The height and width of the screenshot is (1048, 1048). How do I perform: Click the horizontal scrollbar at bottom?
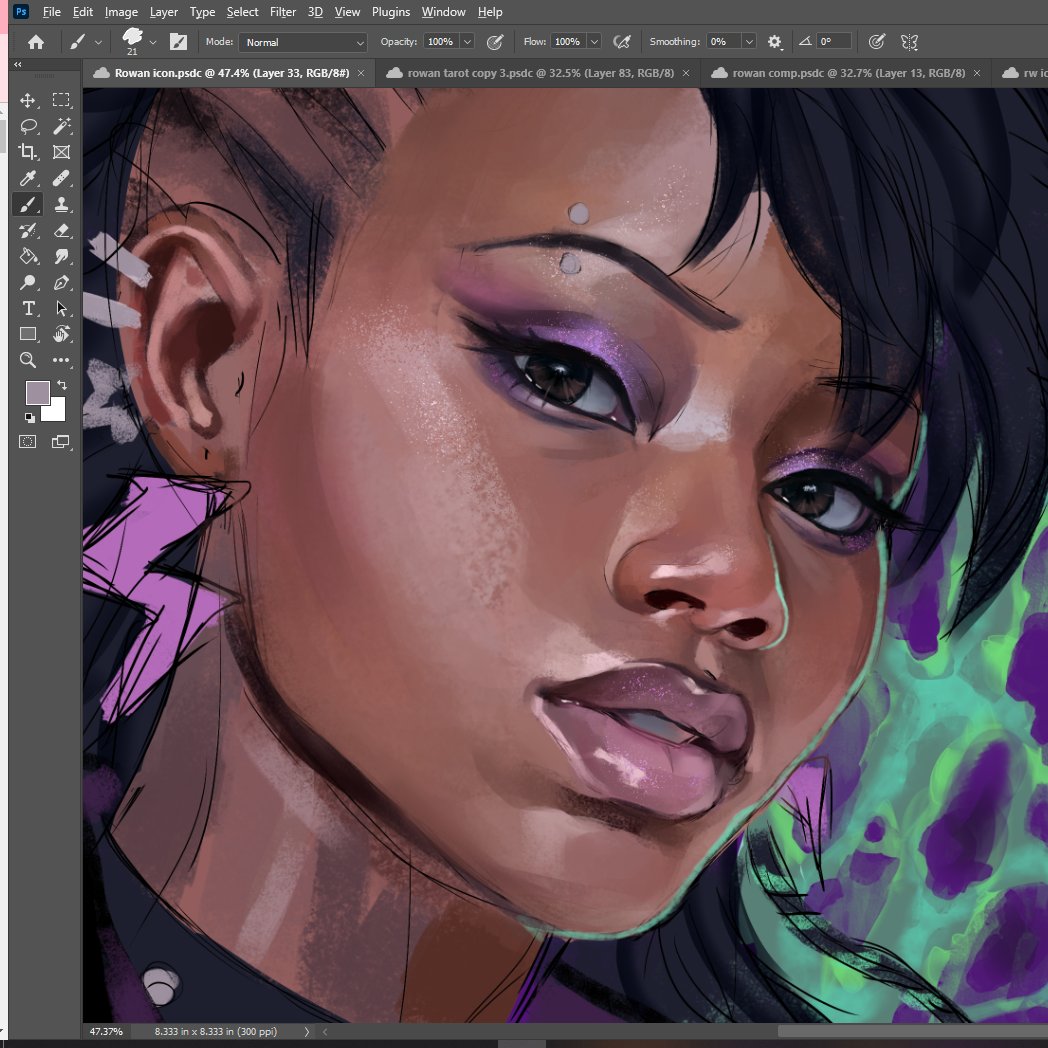point(912,1031)
